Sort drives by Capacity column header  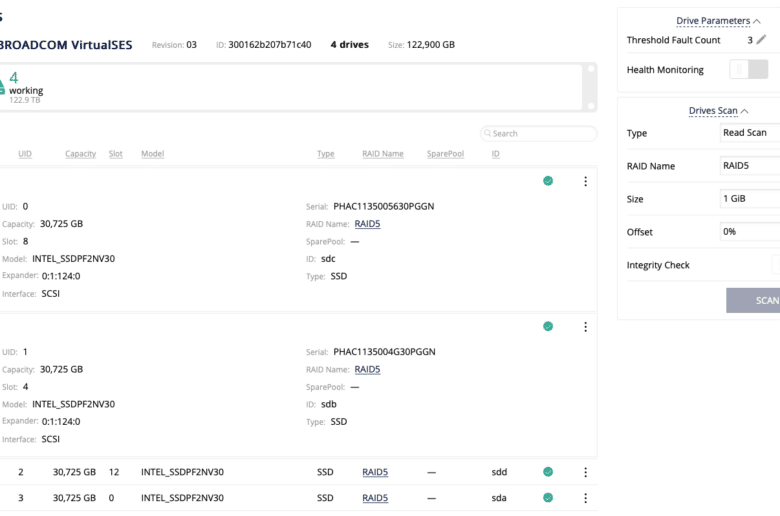pos(81,154)
